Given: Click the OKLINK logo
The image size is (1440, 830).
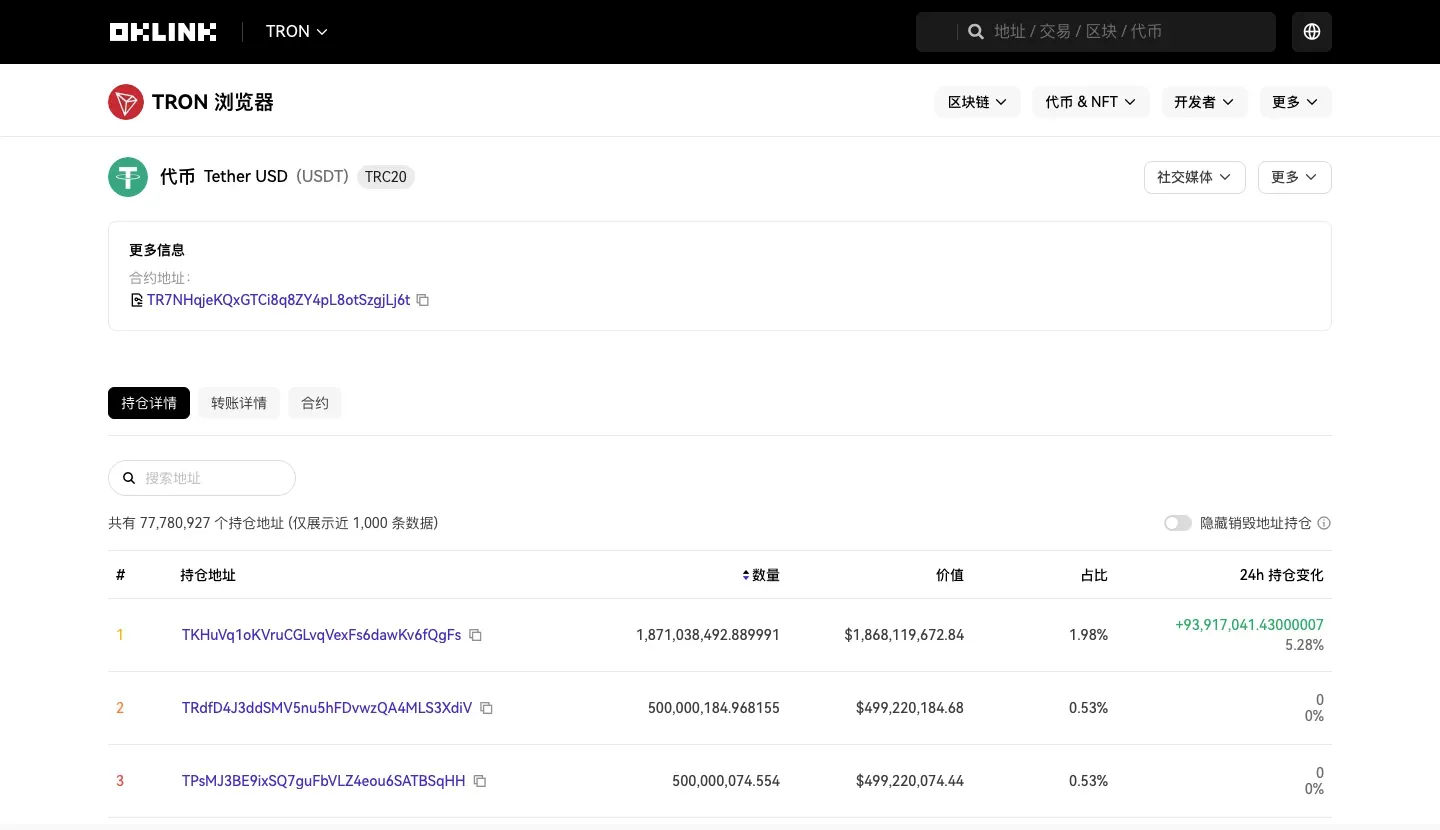Looking at the screenshot, I should coord(163,32).
